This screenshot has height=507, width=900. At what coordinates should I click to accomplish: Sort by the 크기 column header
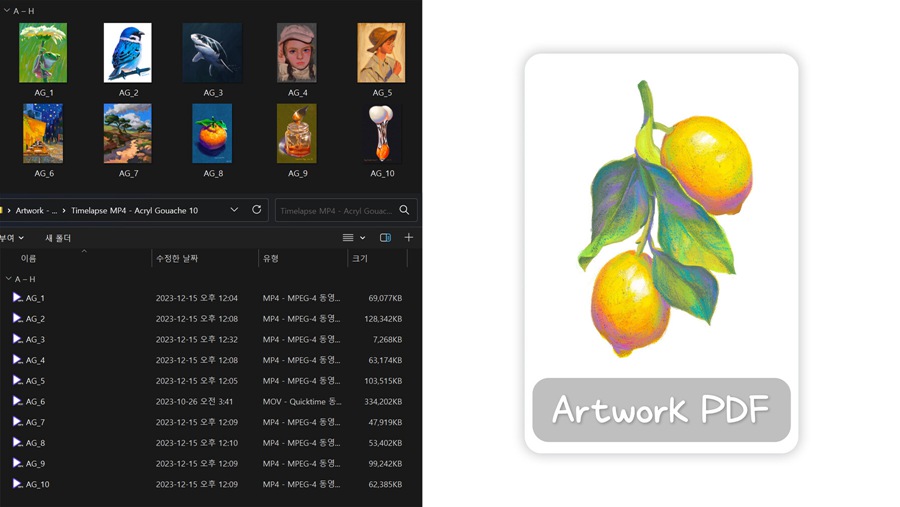tap(360, 259)
